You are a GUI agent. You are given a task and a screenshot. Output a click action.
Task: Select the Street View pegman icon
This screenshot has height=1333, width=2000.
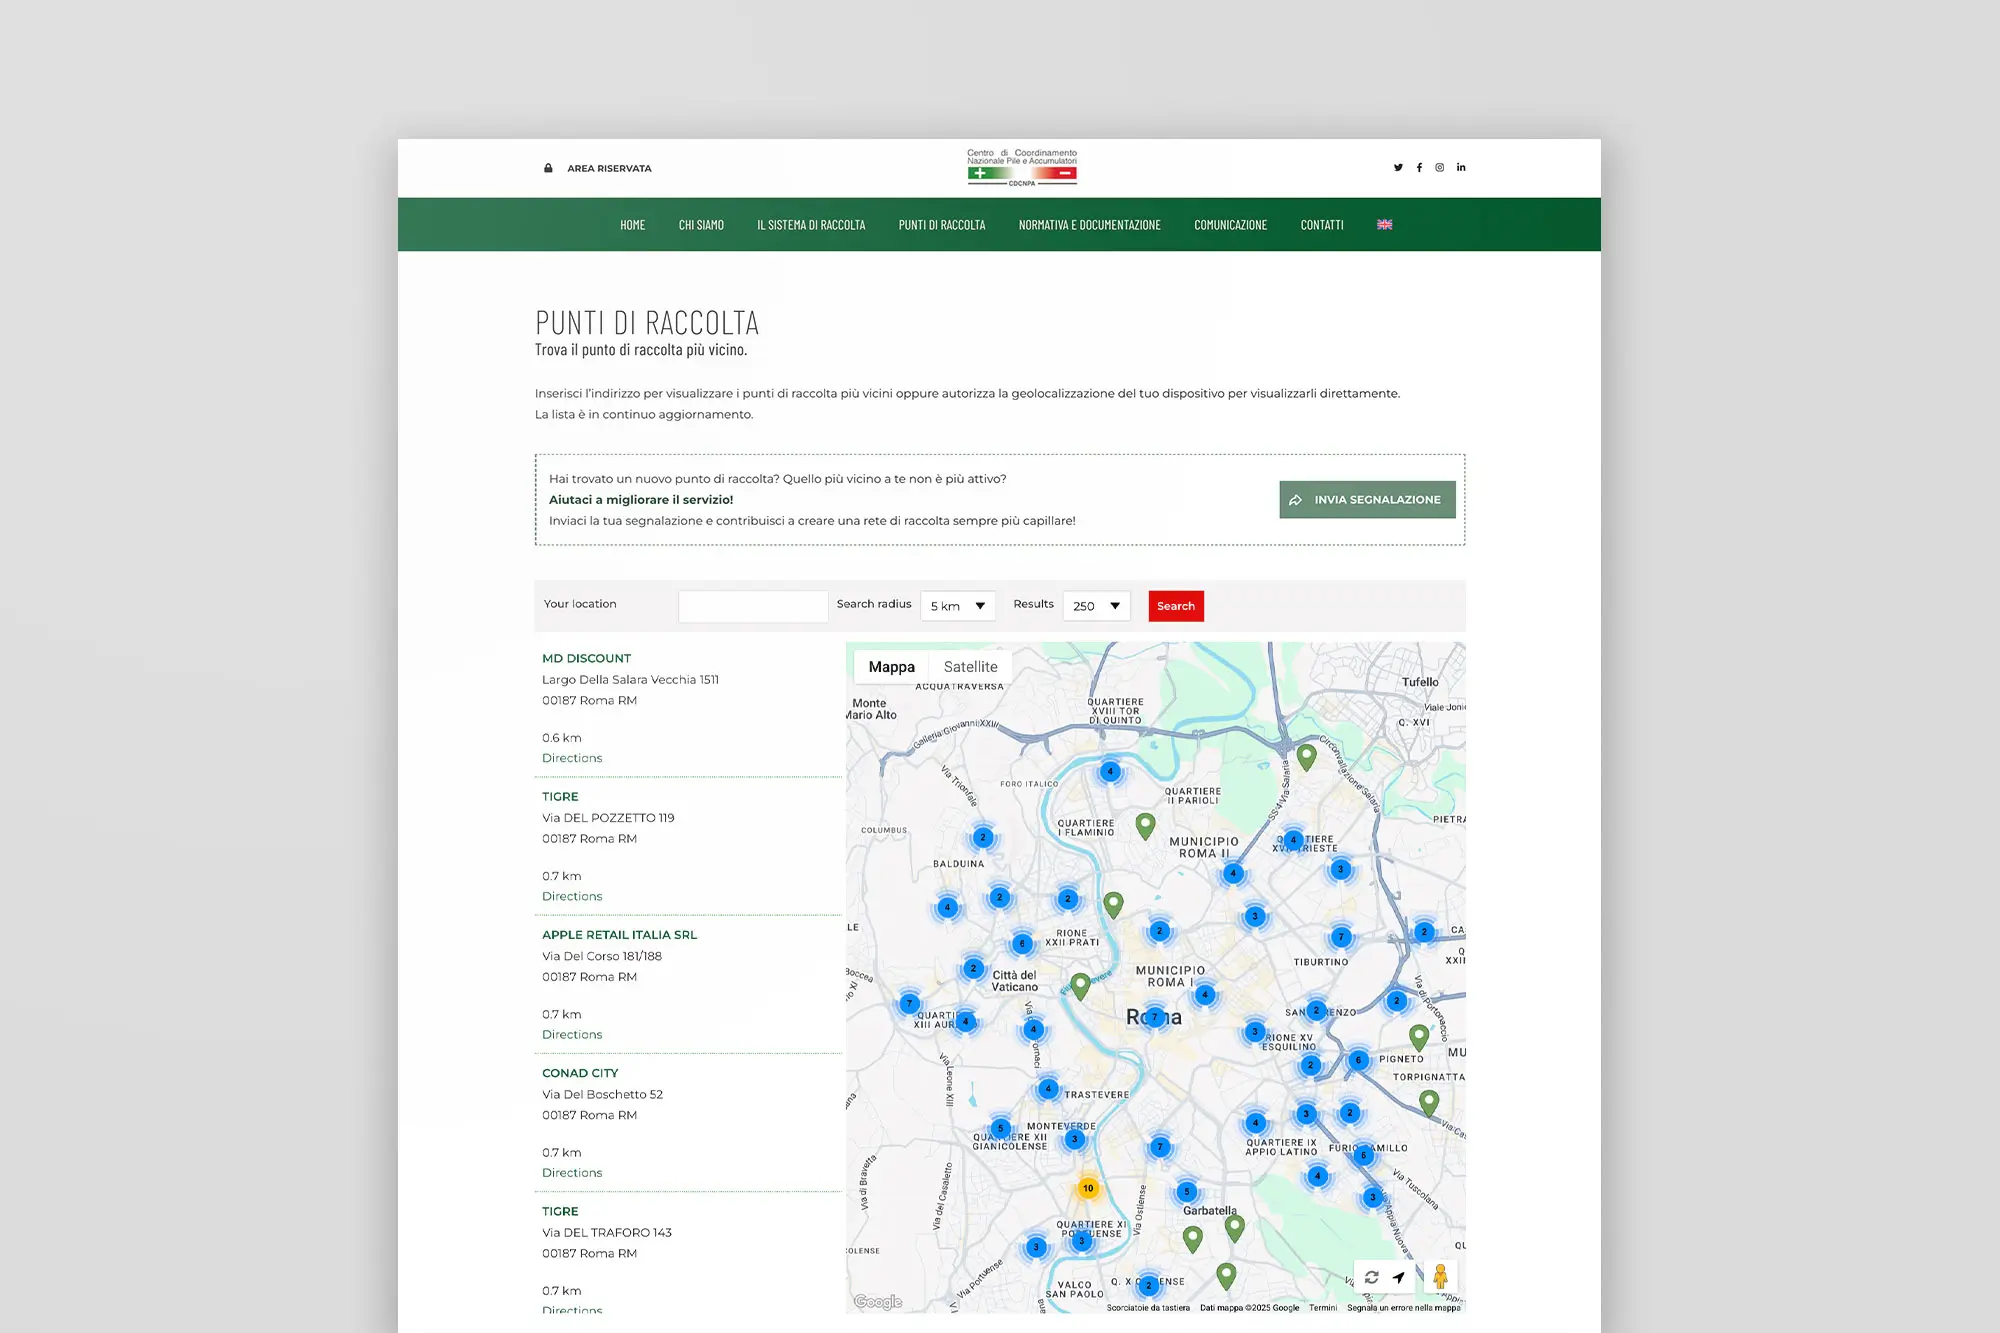coord(1440,1276)
